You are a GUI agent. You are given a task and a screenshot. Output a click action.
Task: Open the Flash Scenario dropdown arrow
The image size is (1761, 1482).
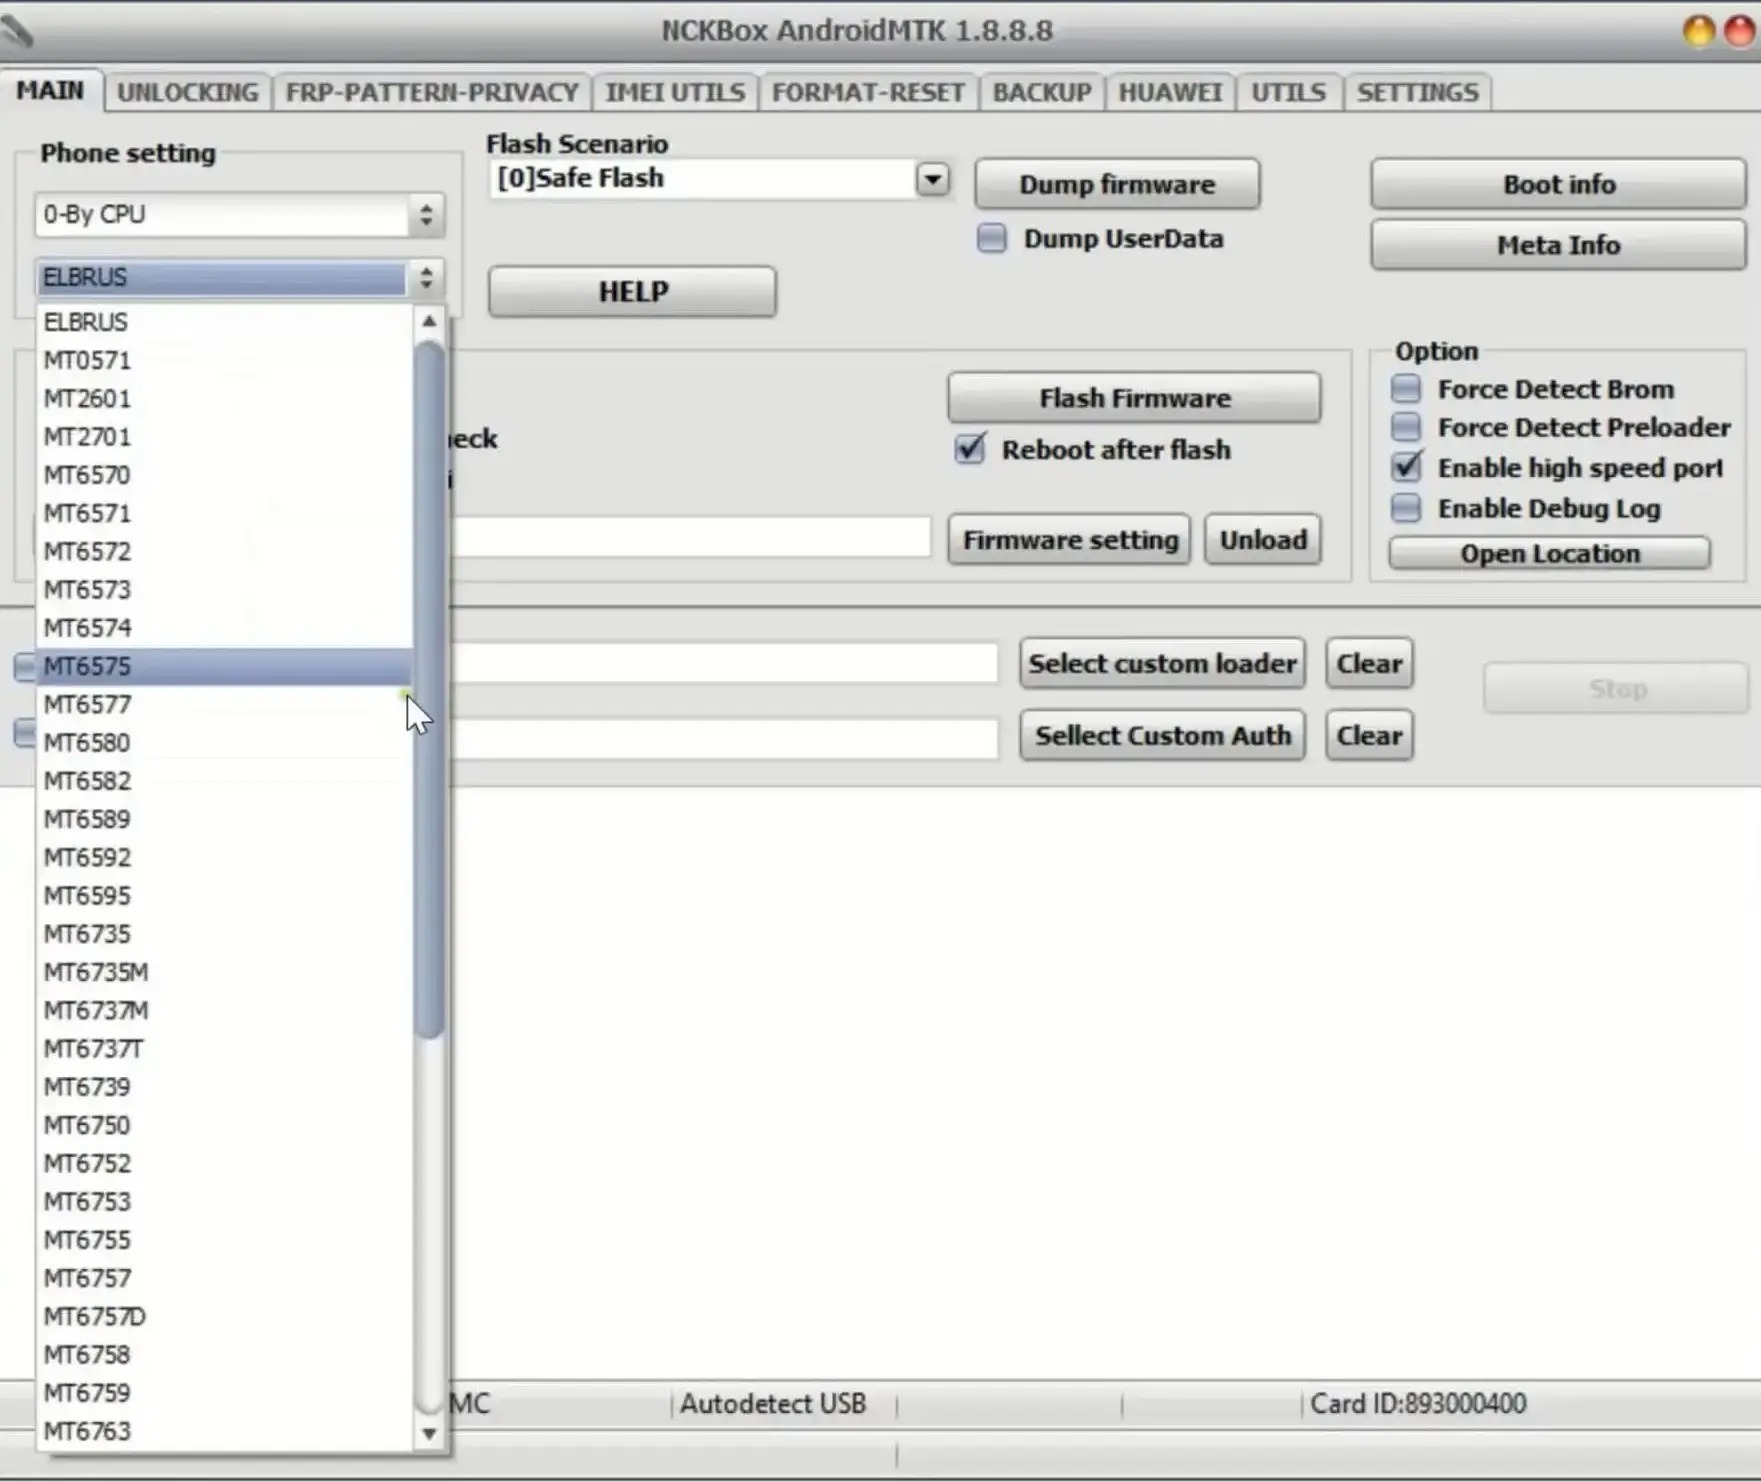coord(932,179)
